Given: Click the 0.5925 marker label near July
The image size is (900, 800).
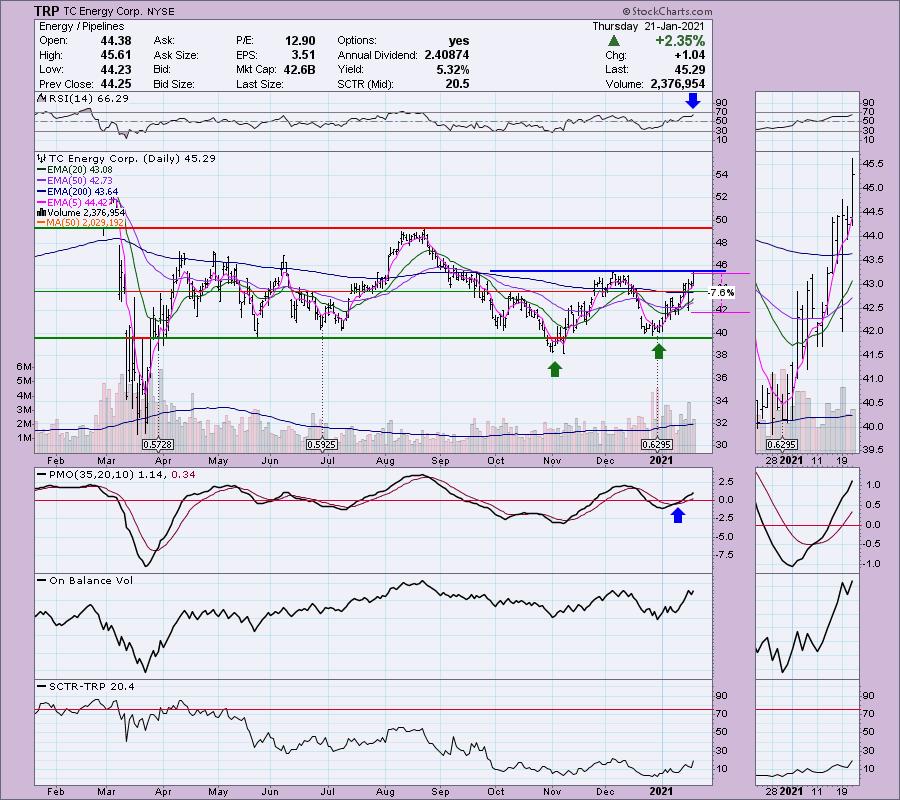Looking at the screenshot, I should pyautogui.click(x=321, y=445).
